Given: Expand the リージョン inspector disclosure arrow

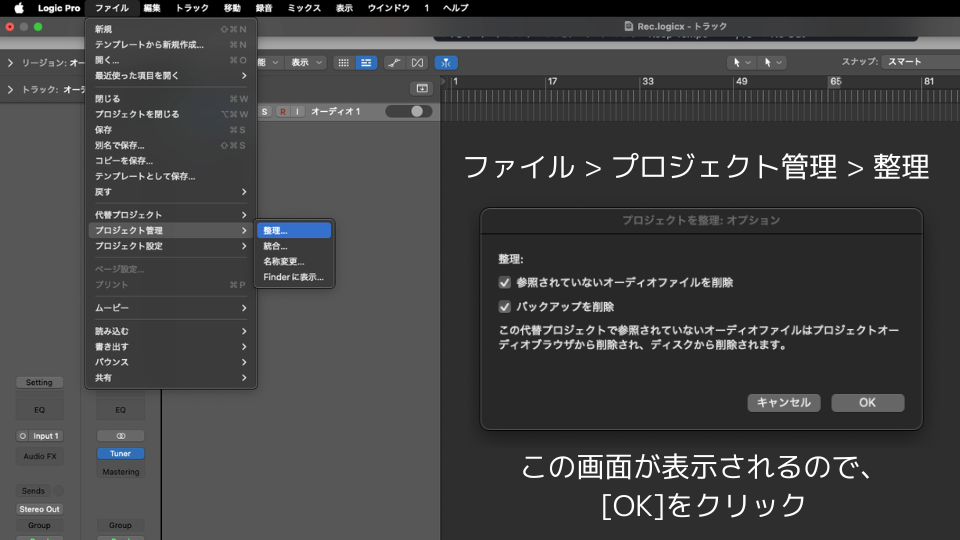Looking at the screenshot, I should [10, 63].
